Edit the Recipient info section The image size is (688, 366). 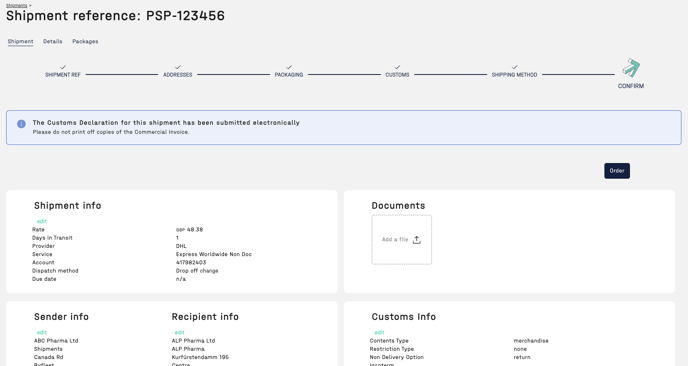tap(179, 332)
